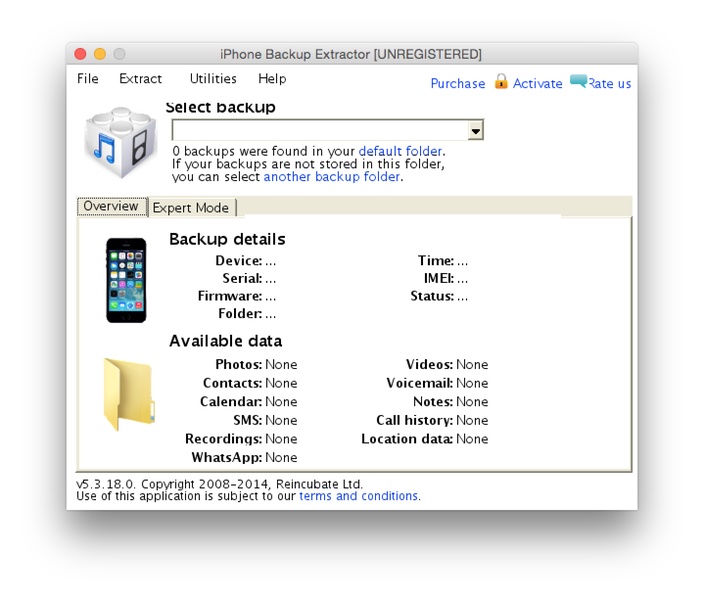Screen dimensions: 704x600
Task: Minimize the window with yellow button
Action: [100, 54]
